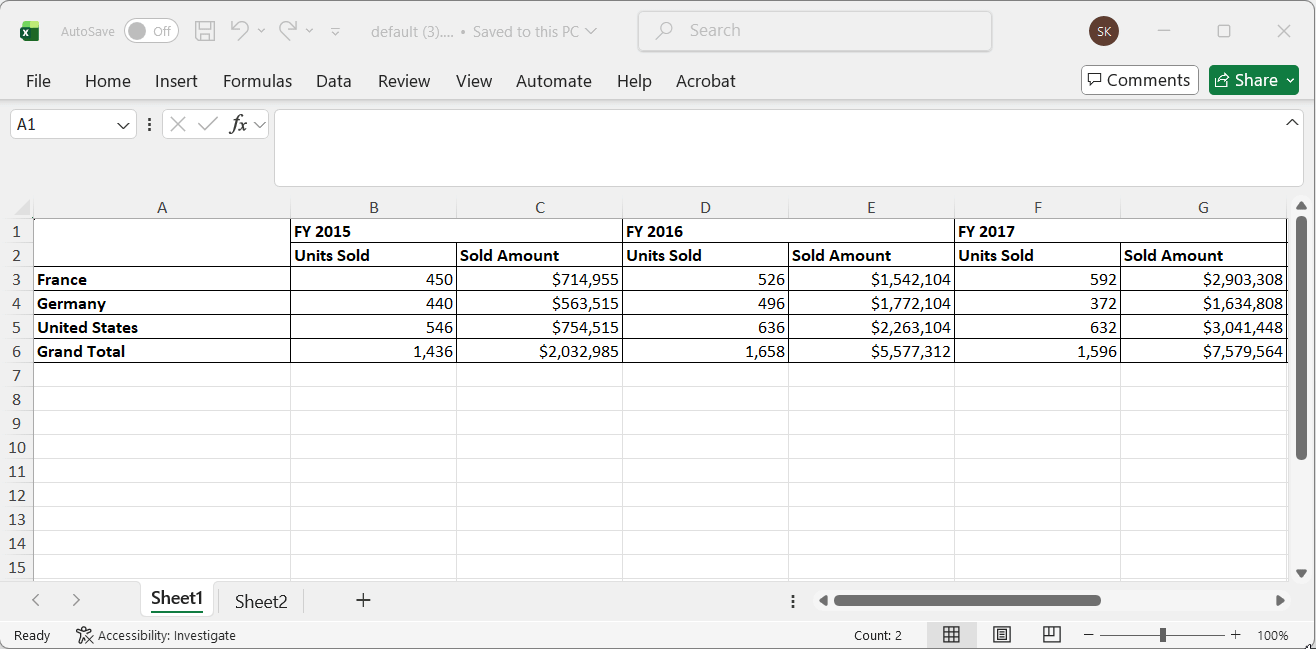Click the Save icon
The height and width of the screenshot is (649, 1316).
(205, 30)
